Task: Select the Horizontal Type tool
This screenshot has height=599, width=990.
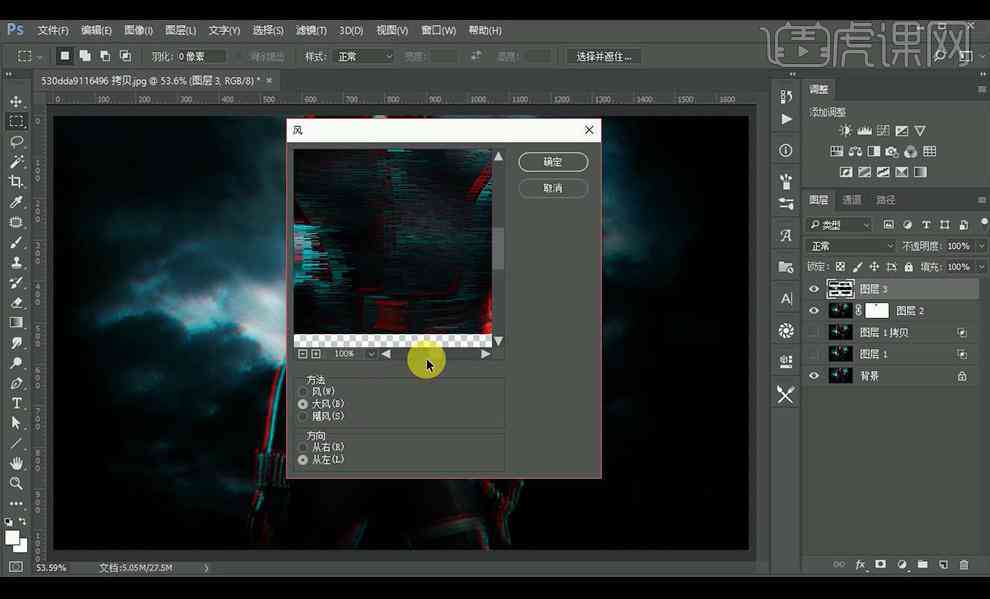Action: click(16, 403)
